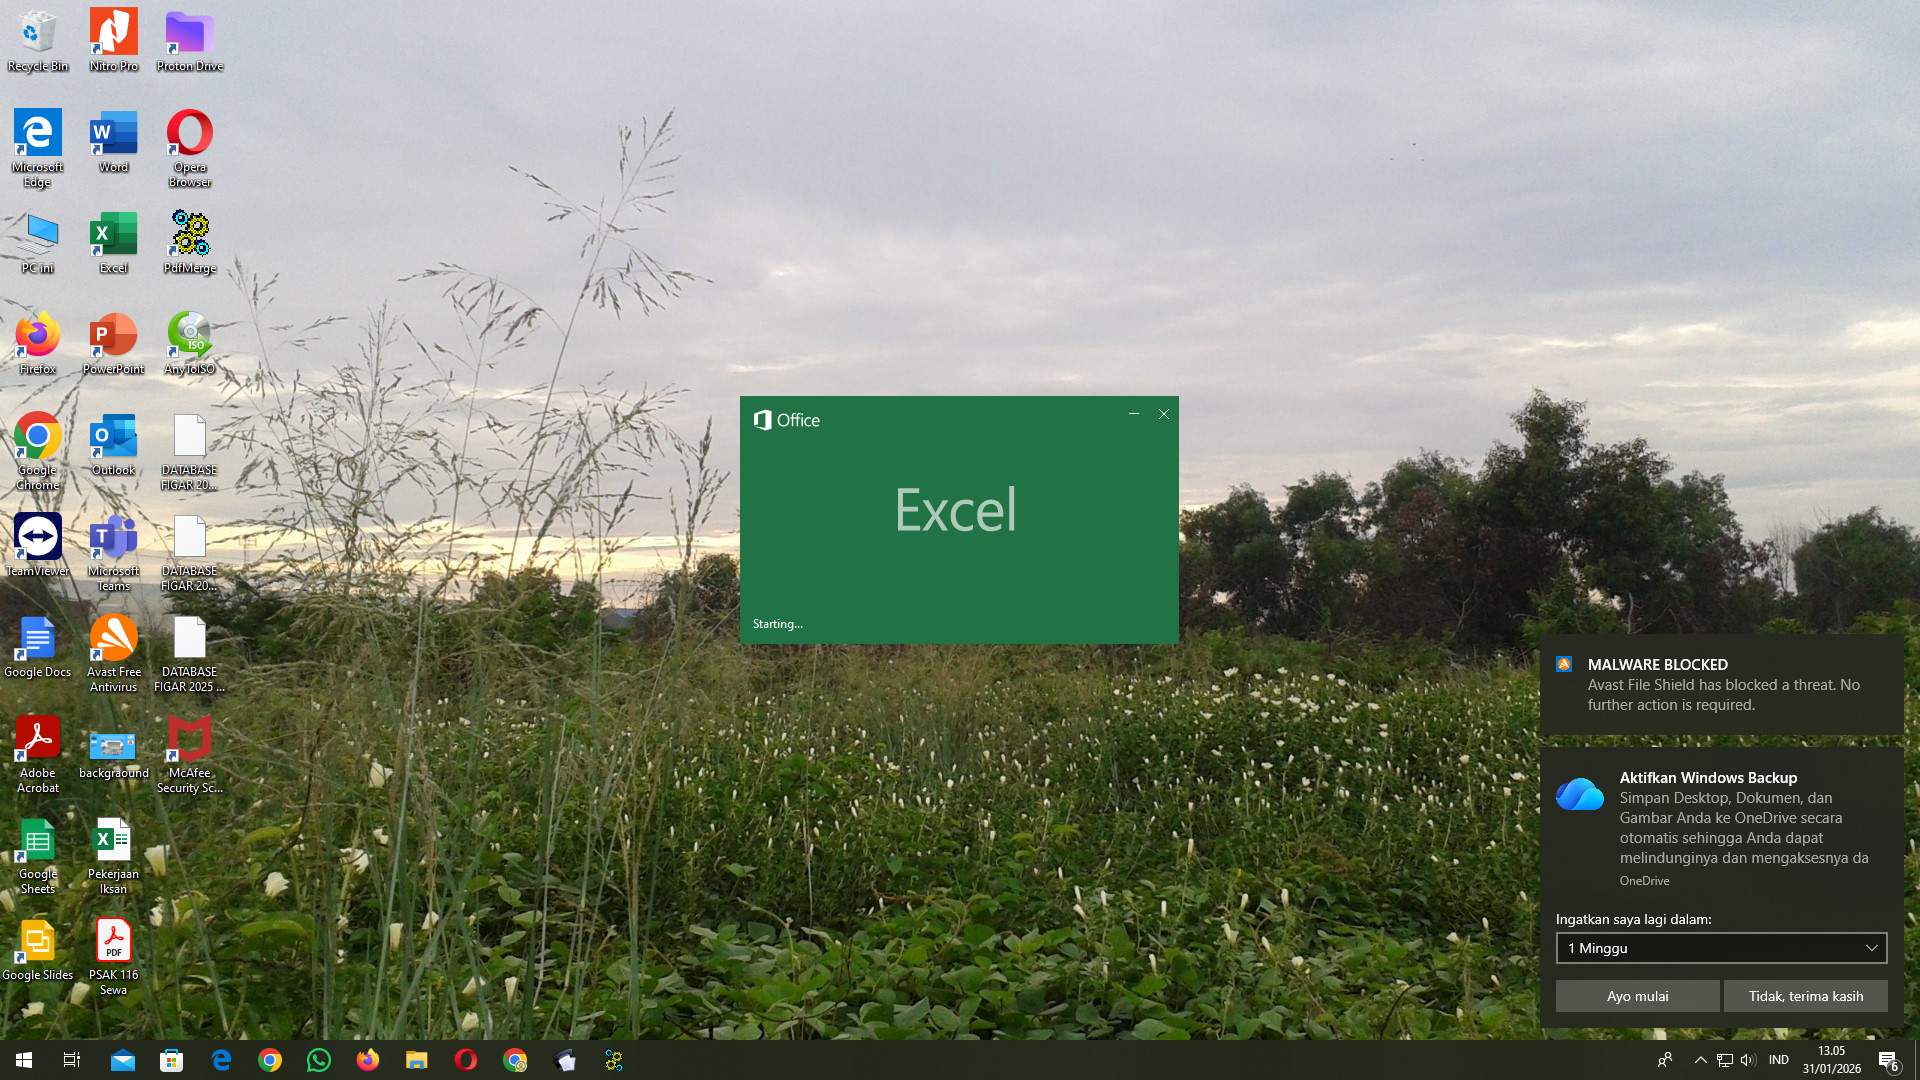
Task: Open McAfee Security Scan
Action: click(189, 745)
